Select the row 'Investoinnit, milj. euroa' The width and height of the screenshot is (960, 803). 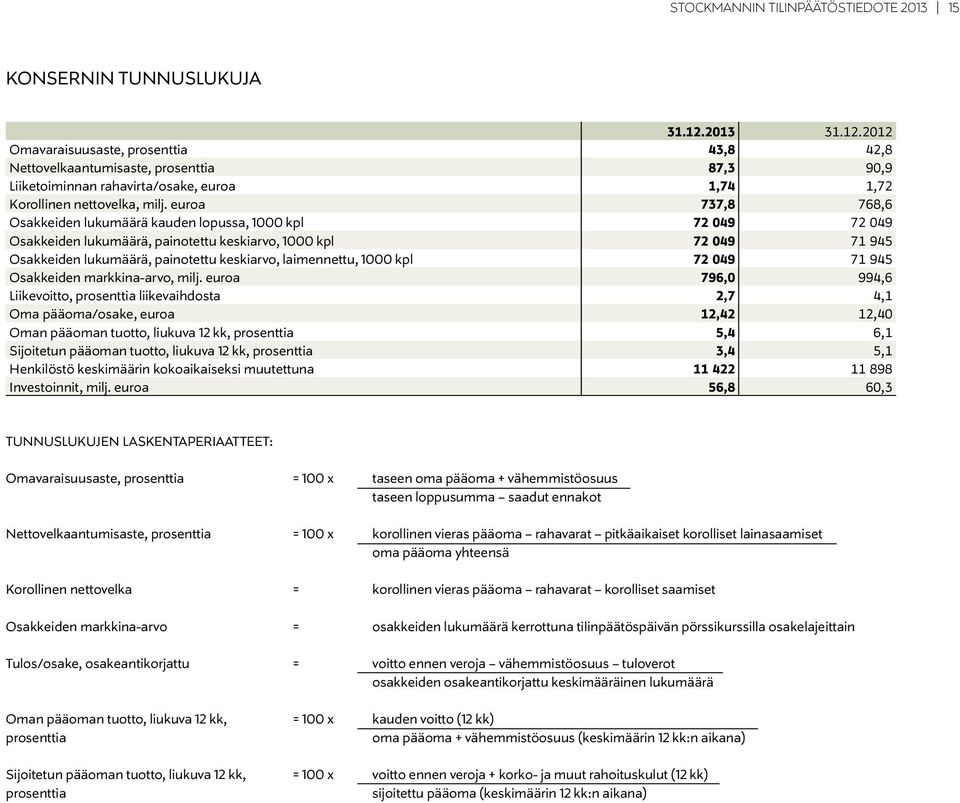pos(451,387)
